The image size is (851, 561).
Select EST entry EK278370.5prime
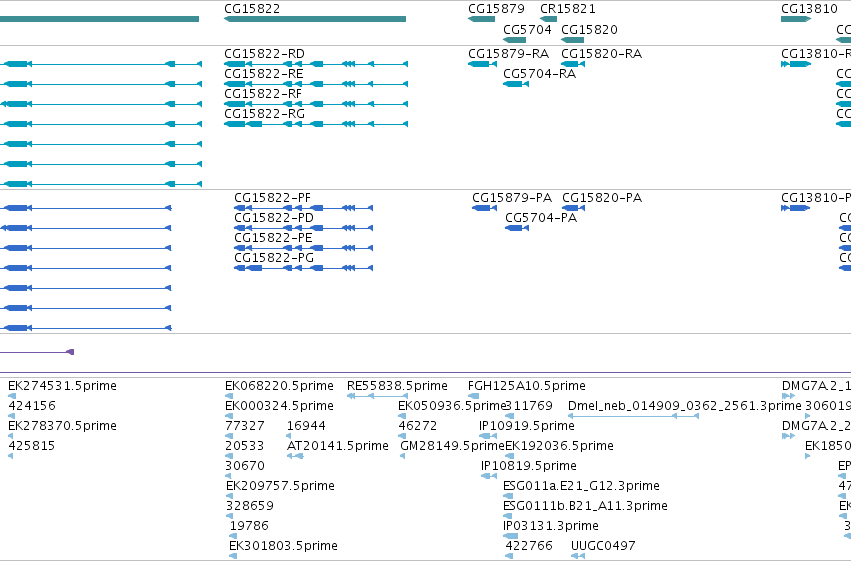coord(62,426)
